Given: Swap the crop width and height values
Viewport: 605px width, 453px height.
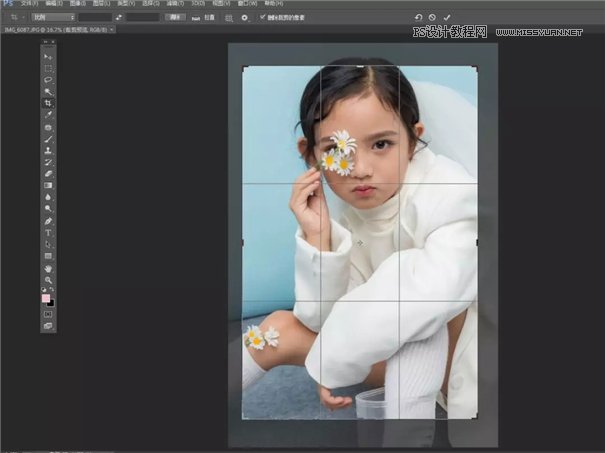Looking at the screenshot, I should 119,17.
